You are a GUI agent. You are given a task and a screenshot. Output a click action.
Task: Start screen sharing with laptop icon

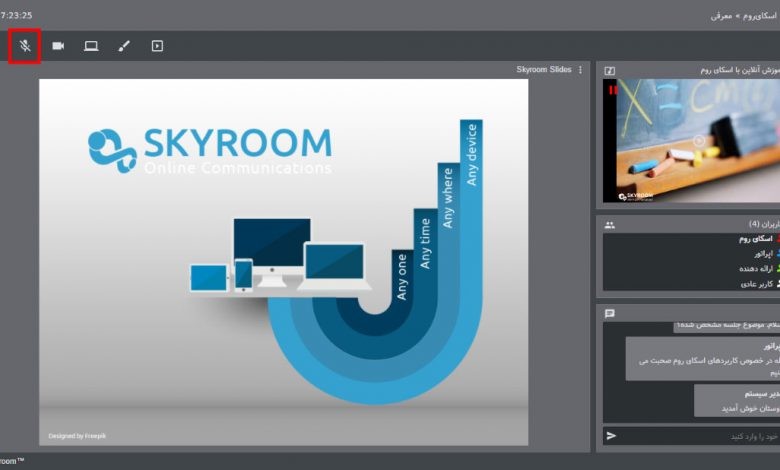[91, 46]
